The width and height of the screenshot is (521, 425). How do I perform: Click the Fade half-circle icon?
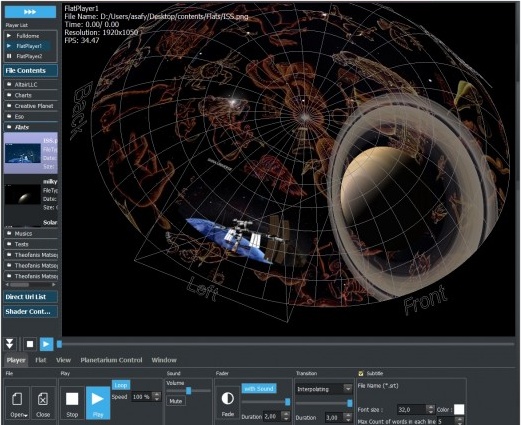tap(228, 398)
